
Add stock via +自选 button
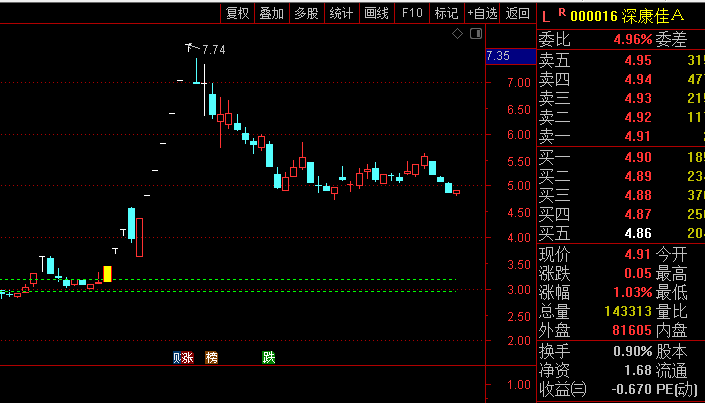pyautogui.click(x=482, y=13)
